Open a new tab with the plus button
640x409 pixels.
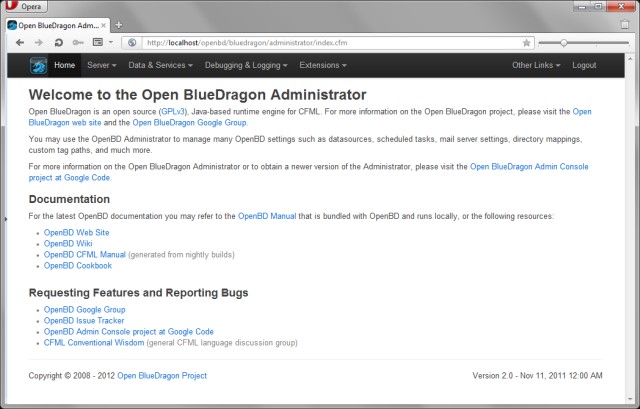(x=119, y=25)
